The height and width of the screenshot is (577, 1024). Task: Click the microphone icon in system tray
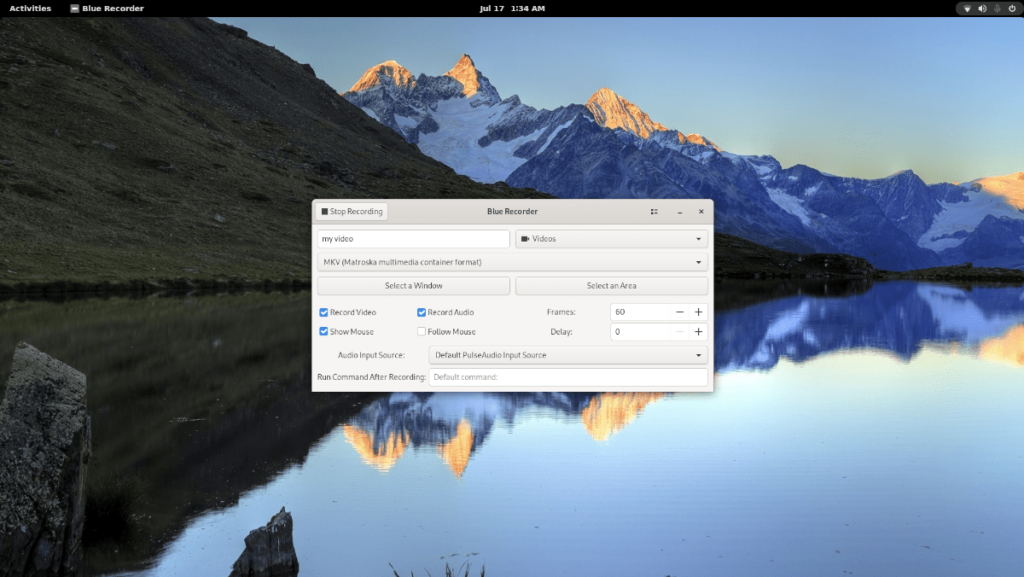(x=996, y=8)
